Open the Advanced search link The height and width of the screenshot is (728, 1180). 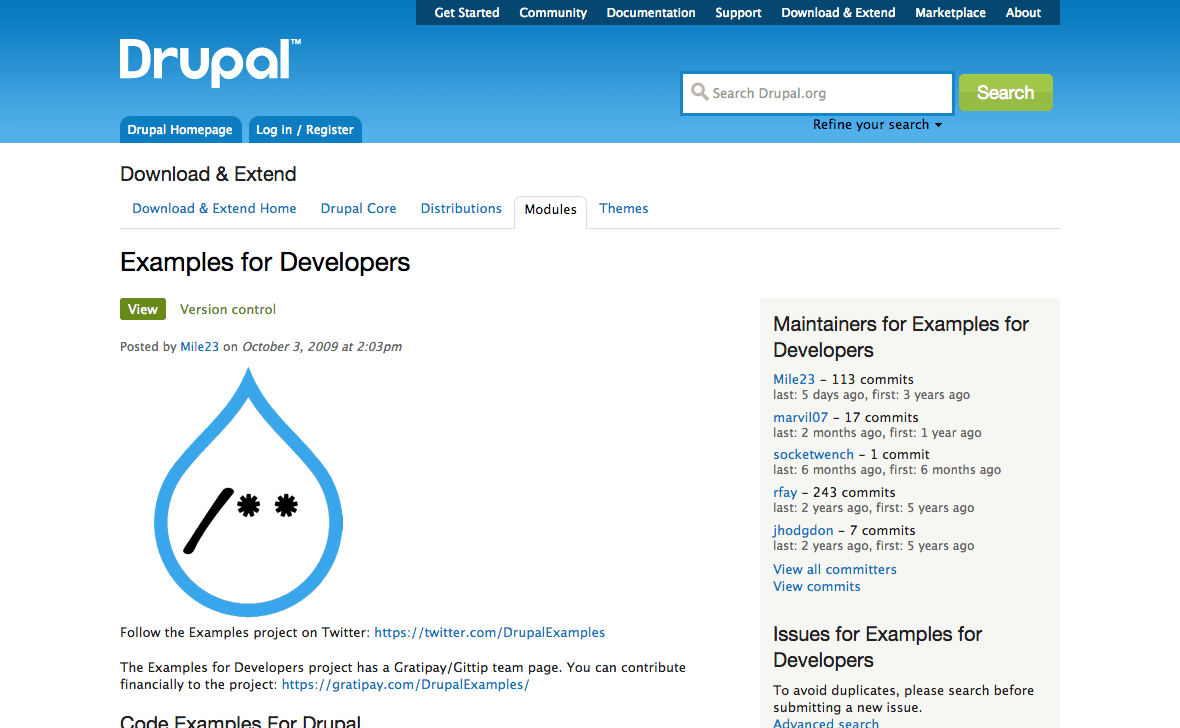pyautogui.click(x=826, y=723)
